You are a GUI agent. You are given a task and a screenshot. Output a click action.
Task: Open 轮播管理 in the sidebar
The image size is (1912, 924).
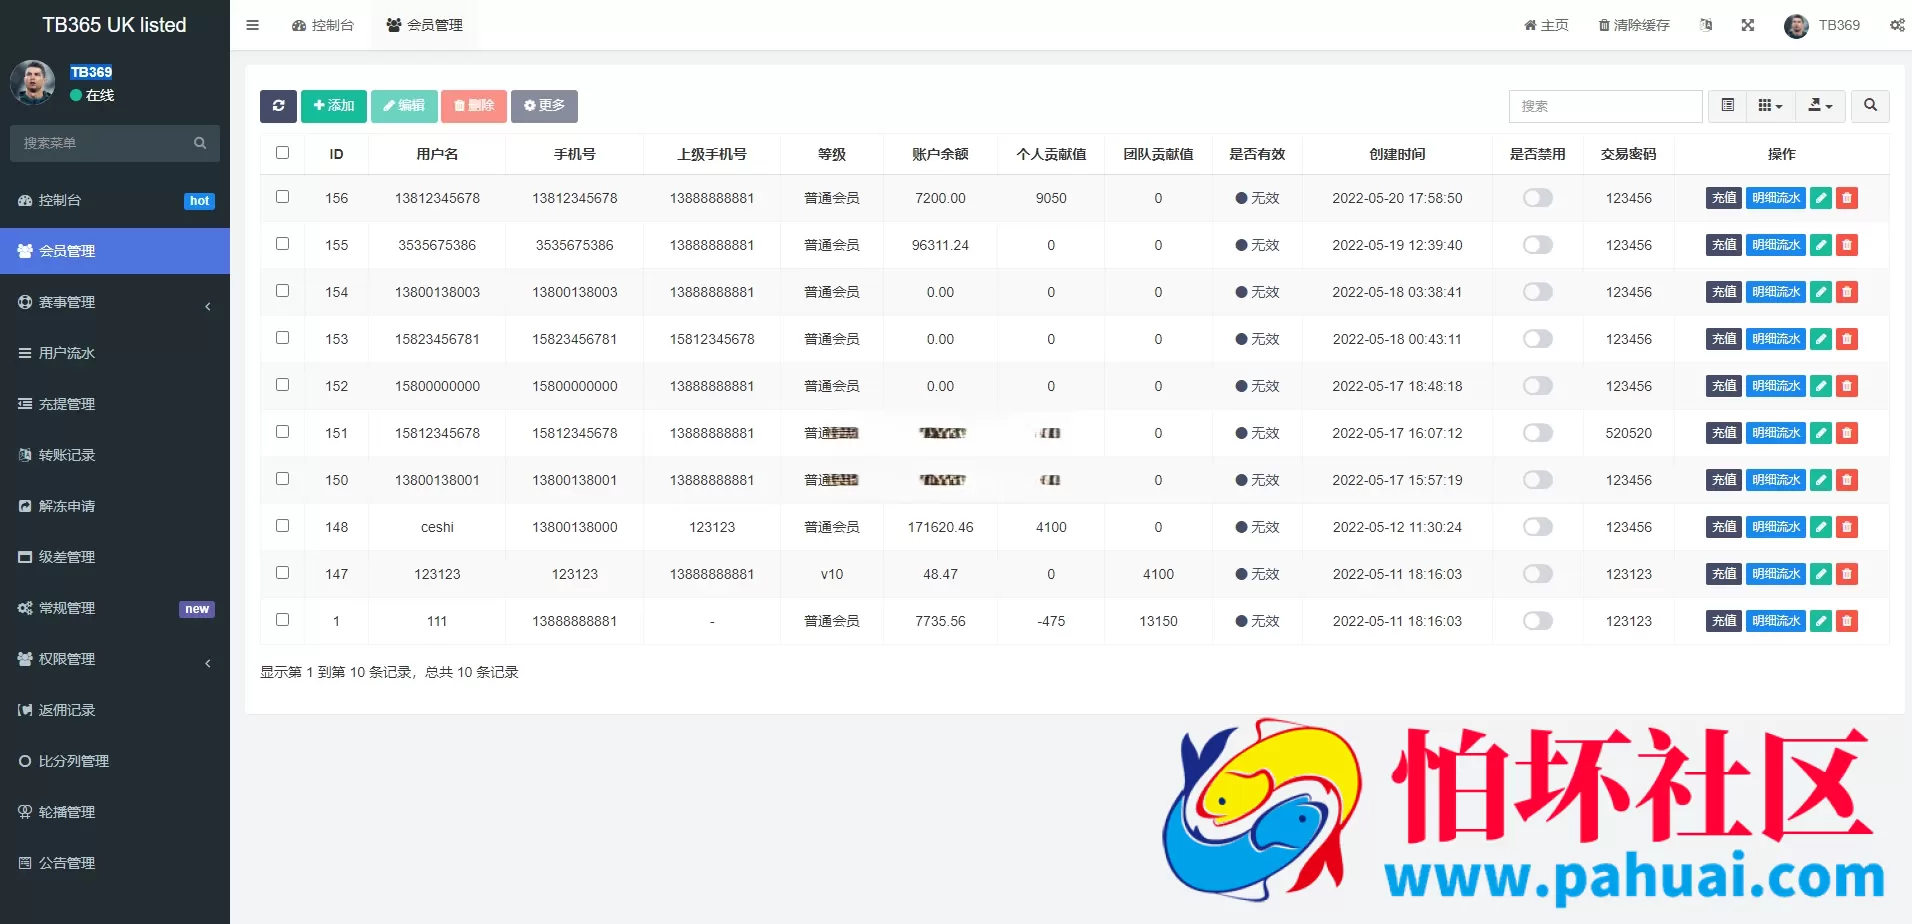point(115,812)
